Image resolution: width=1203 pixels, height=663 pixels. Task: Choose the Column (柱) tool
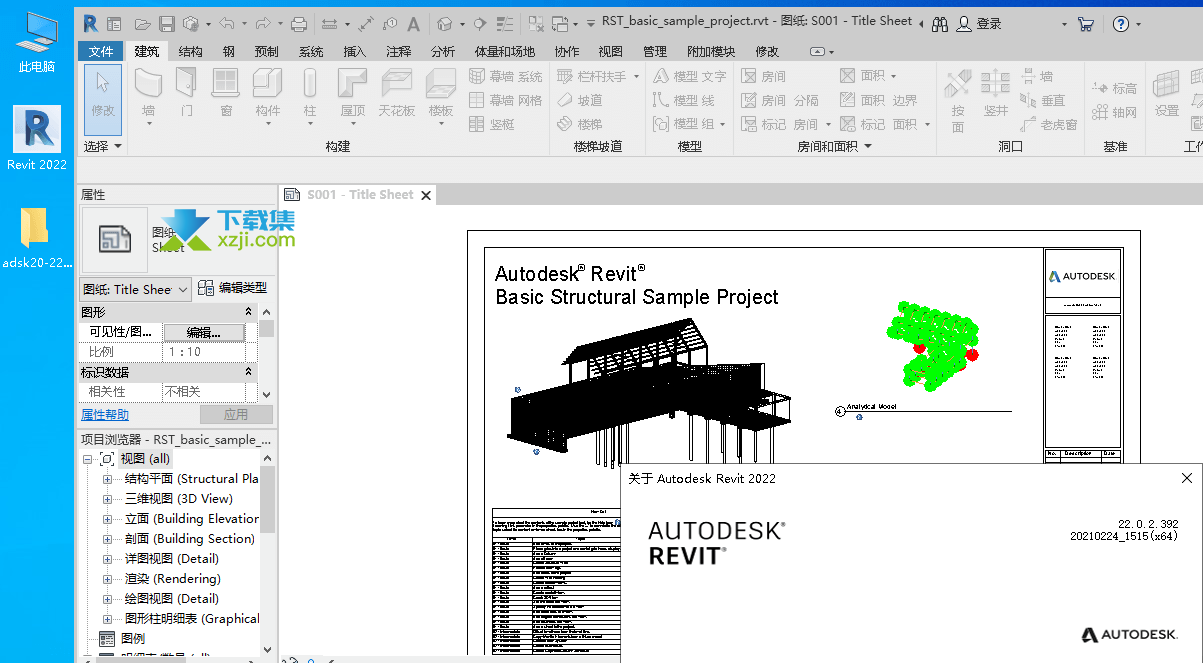310,97
